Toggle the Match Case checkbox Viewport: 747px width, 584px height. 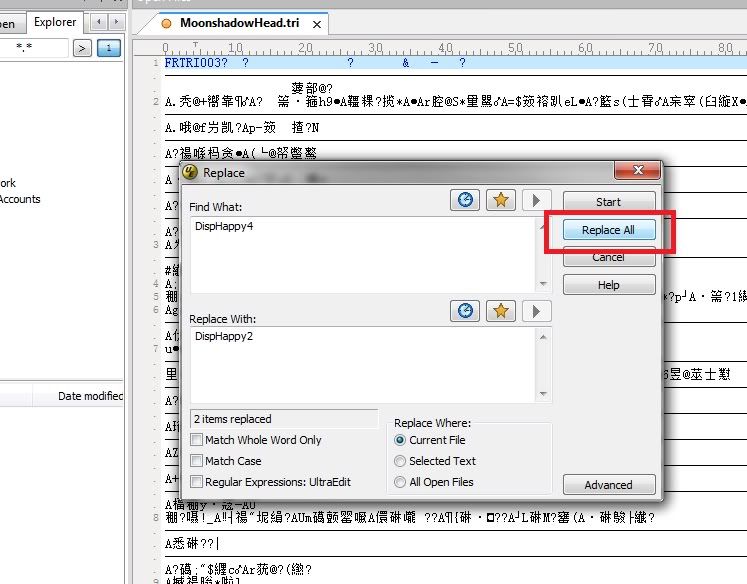tap(197, 461)
